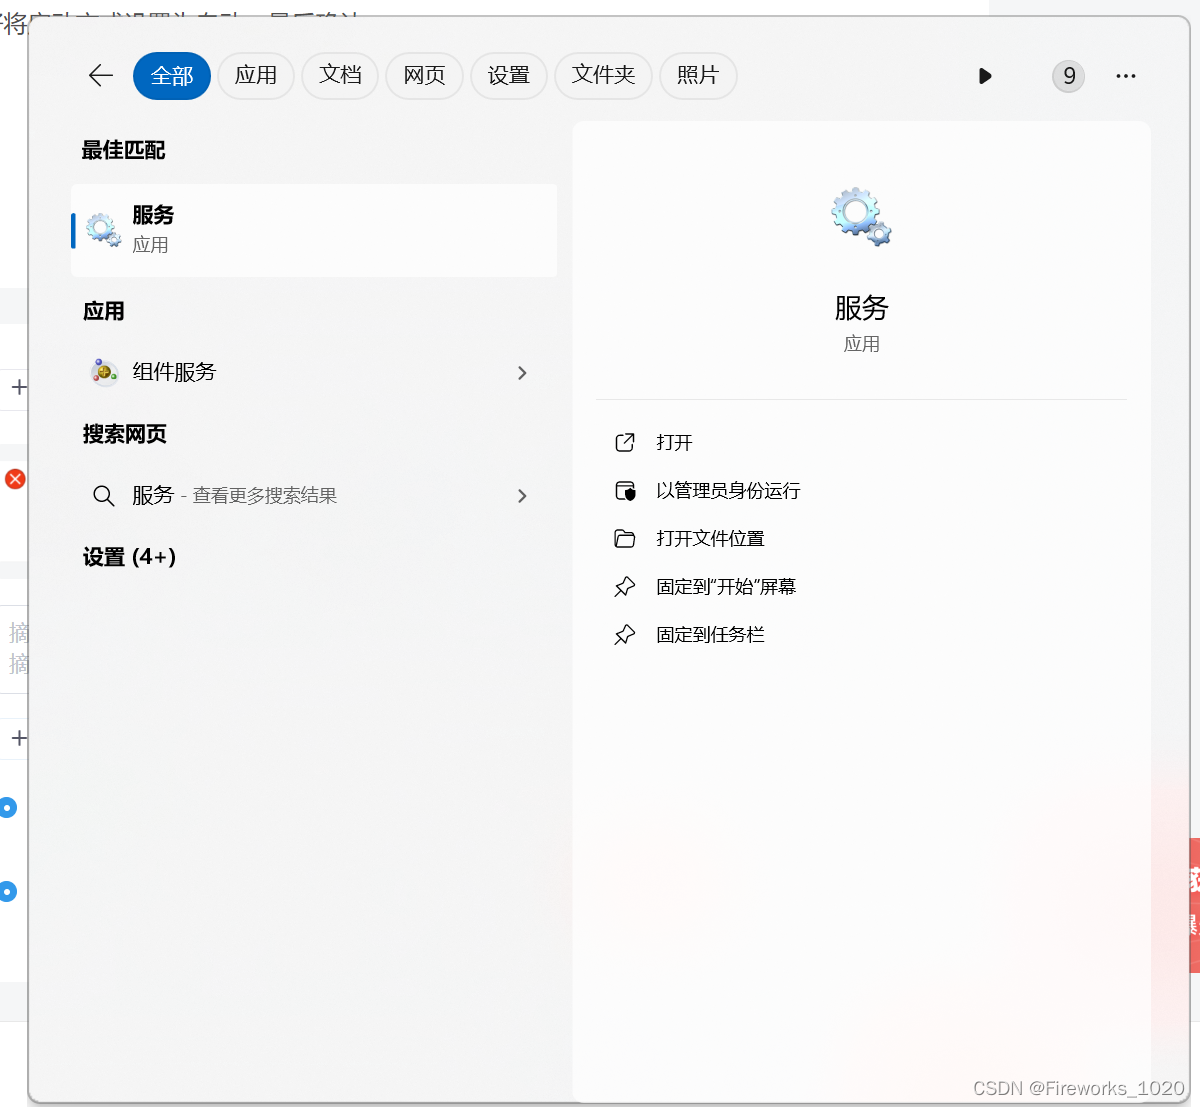The width and height of the screenshot is (1200, 1107).
Task: Open 服务 best match result
Action: click(x=314, y=230)
